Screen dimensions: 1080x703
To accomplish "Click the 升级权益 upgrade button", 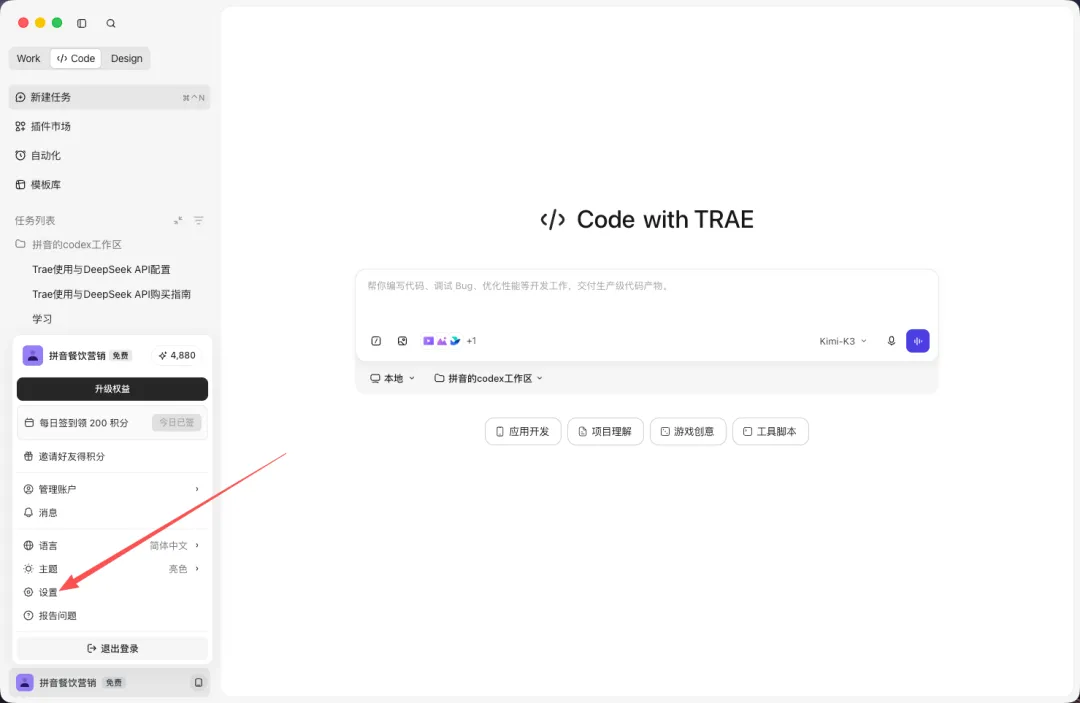I will pyautogui.click(x=112, y=389).
